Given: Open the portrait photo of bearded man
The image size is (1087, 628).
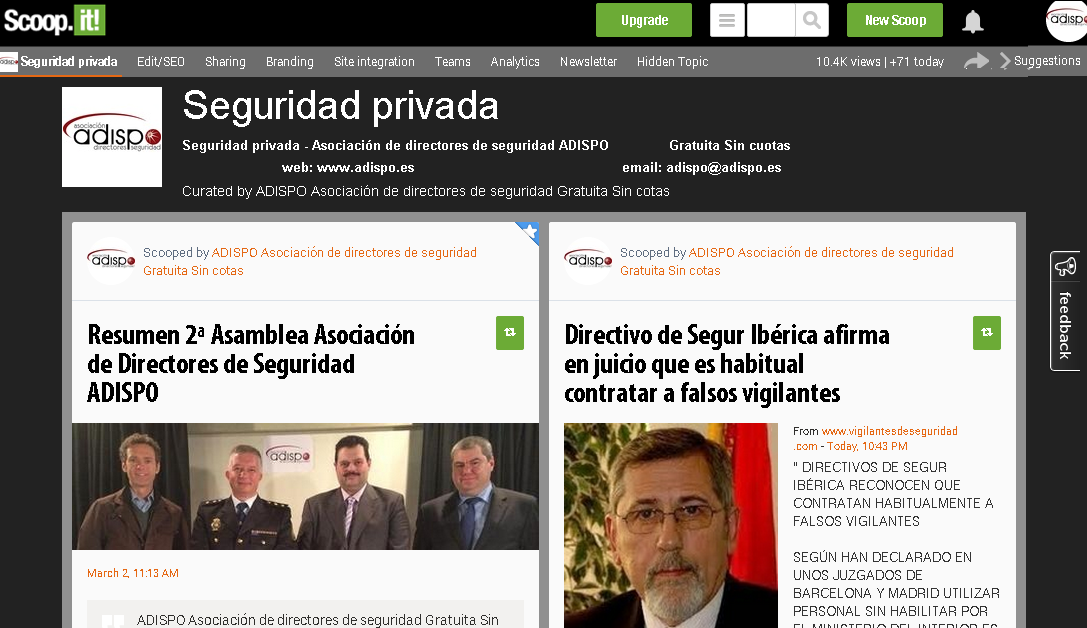Looking at the screenshot, I should [x=671, y=525].
